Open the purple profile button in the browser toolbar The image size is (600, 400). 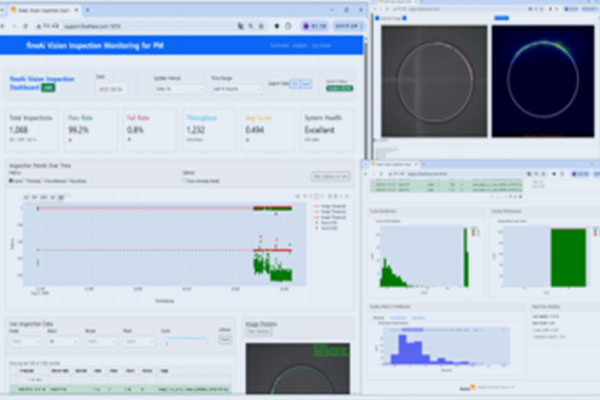(315, 26)
